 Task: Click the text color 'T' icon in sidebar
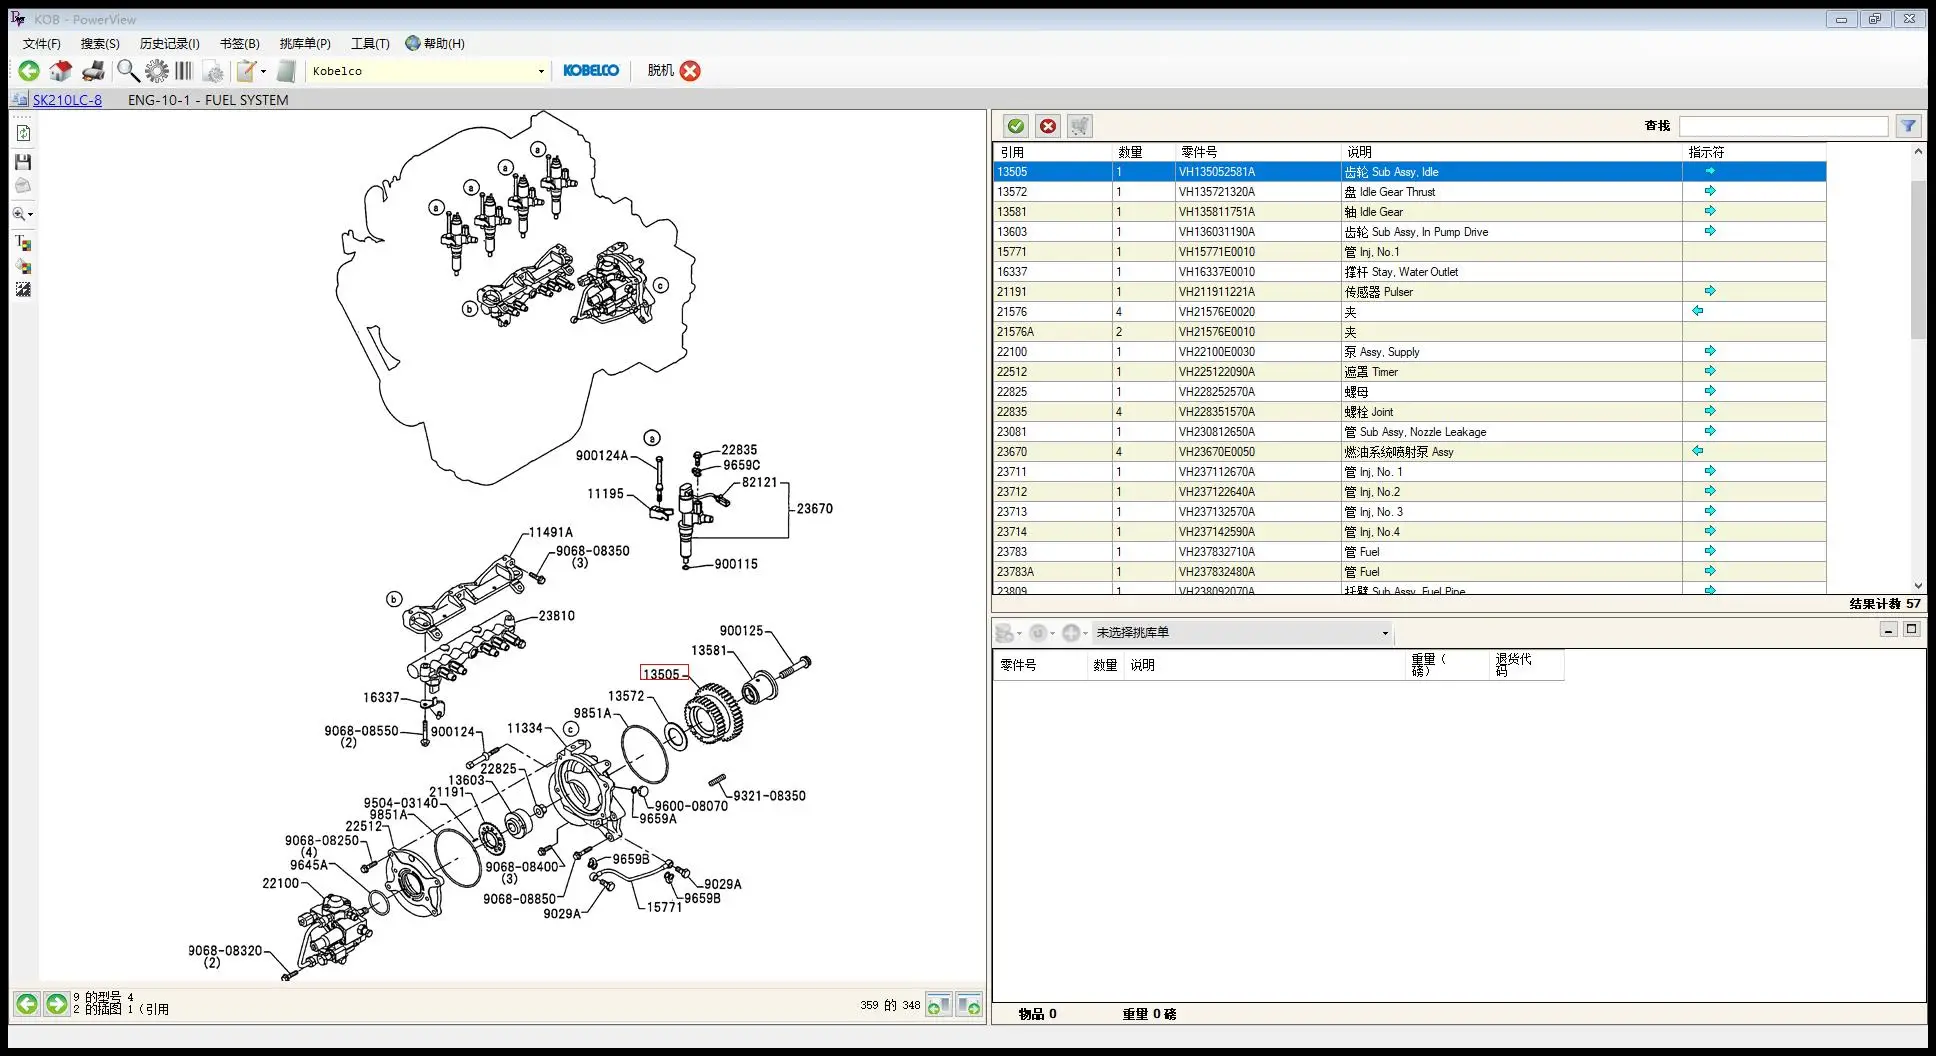point(23,243)
